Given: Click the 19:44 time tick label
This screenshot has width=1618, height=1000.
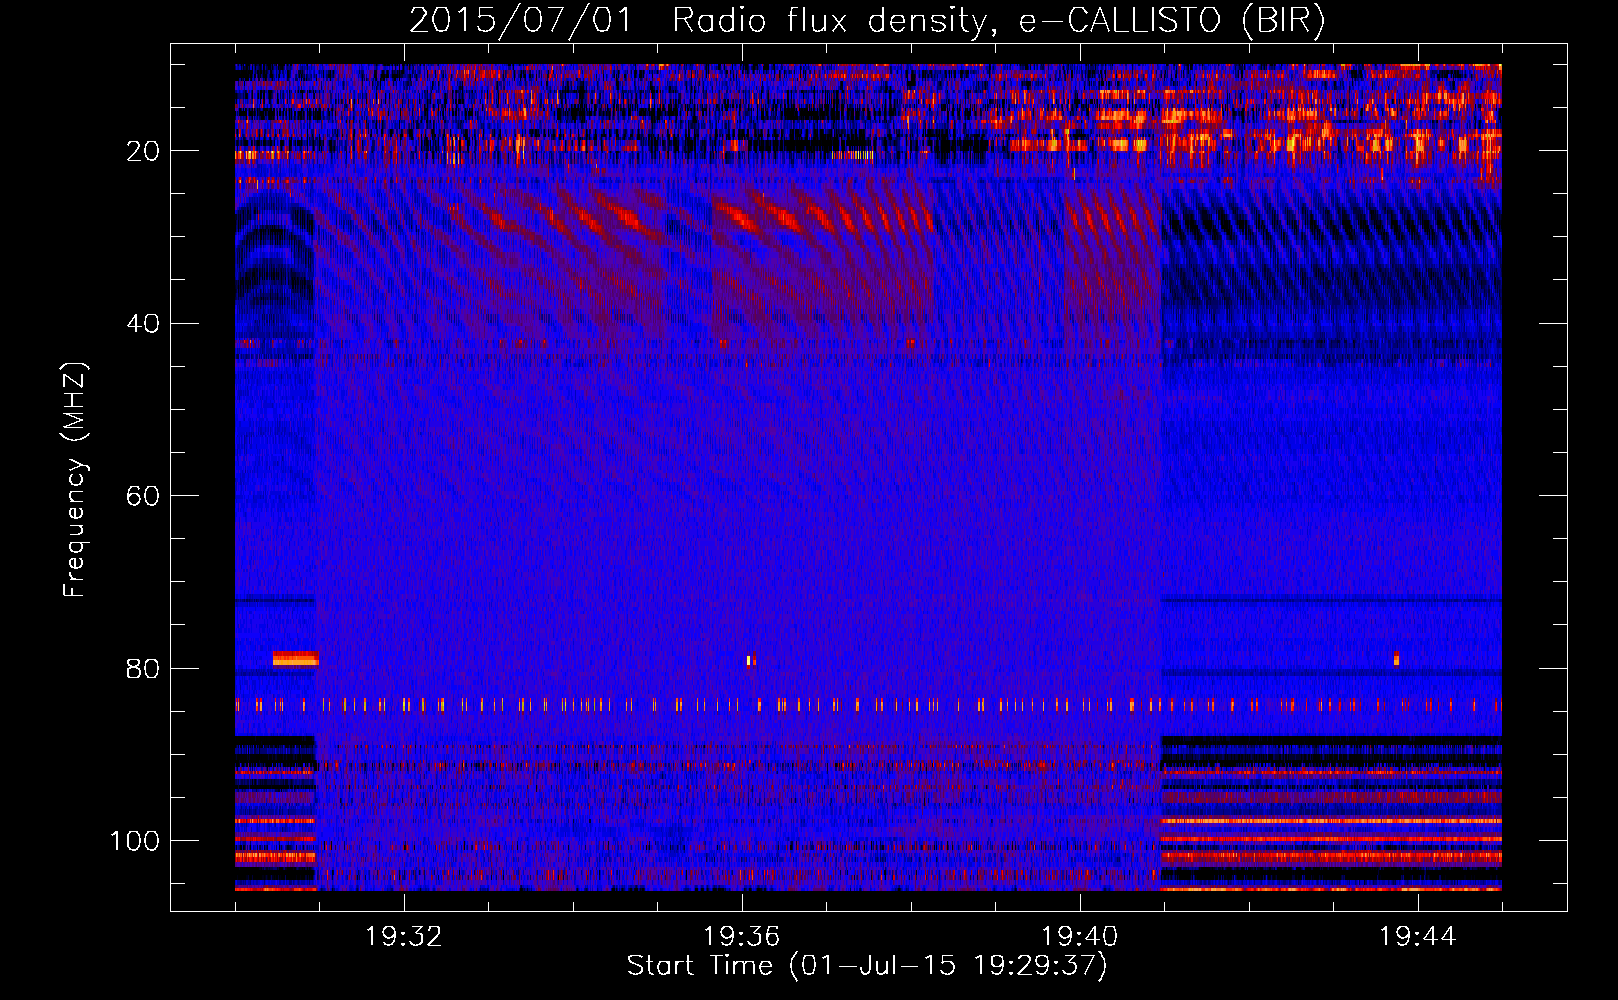Looking at the screenshot, I should pos(1418,937).
